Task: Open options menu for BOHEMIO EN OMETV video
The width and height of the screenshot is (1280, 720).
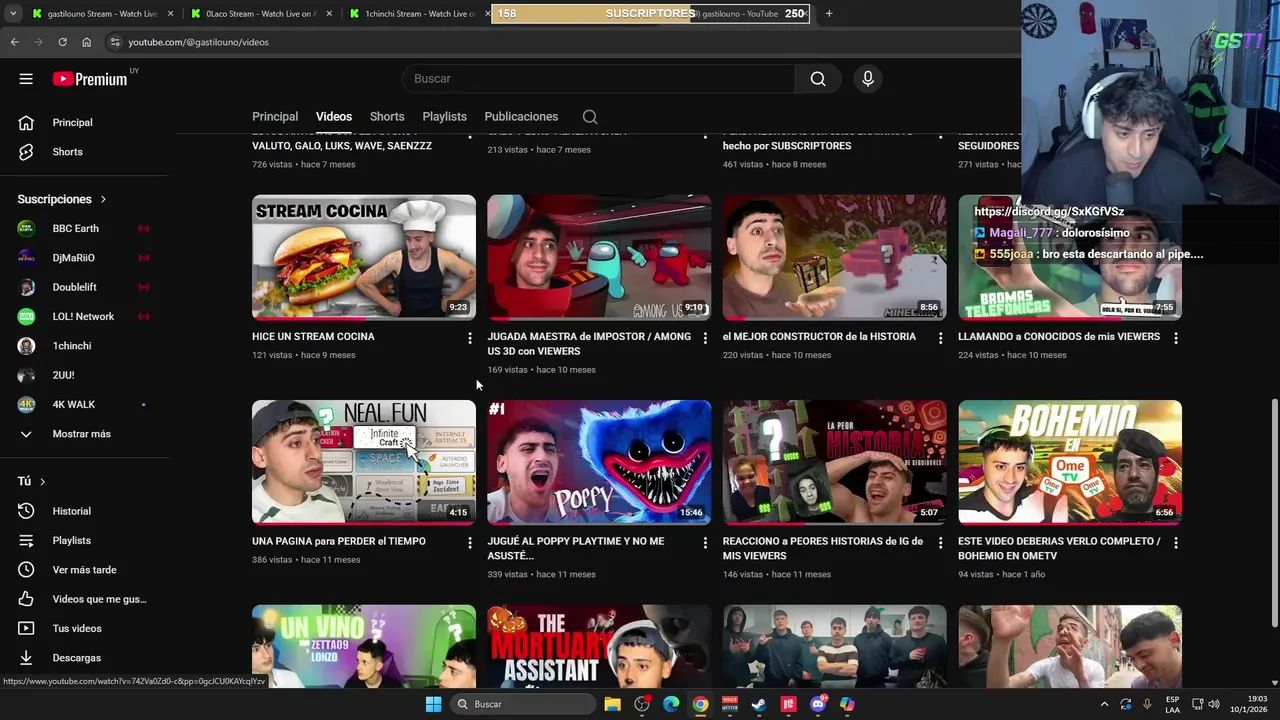Action: point(1176,543)
